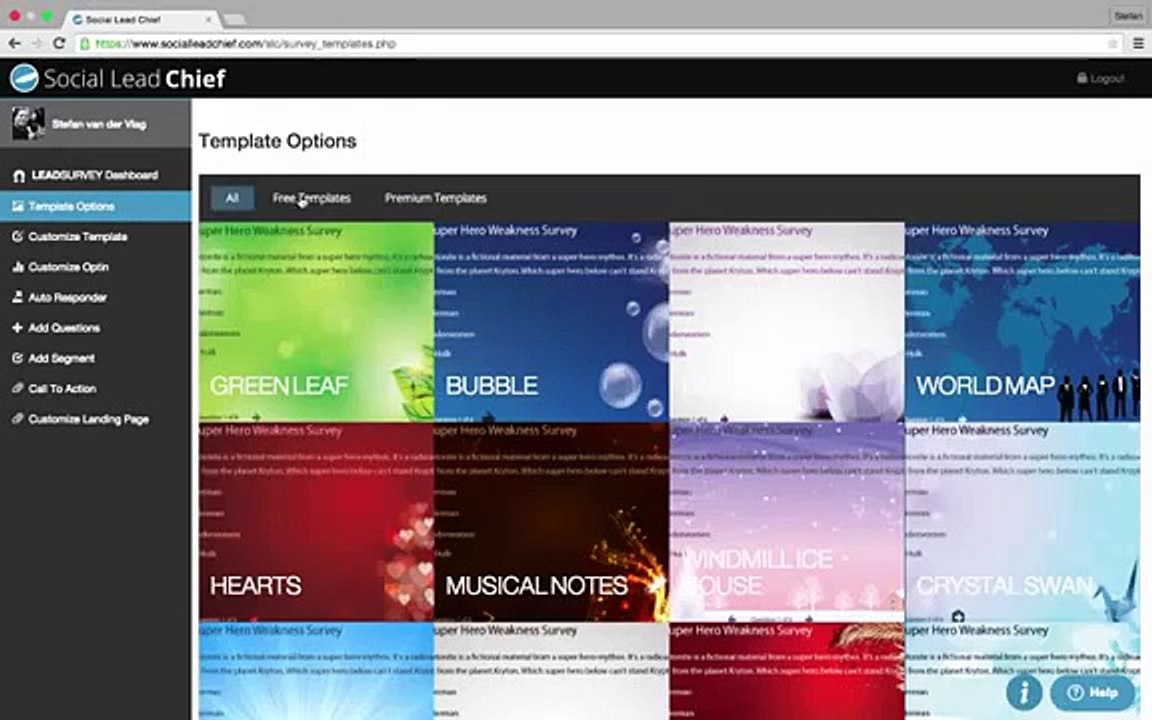Choose the blue sunburst template thumbnail

pos(317,671)
